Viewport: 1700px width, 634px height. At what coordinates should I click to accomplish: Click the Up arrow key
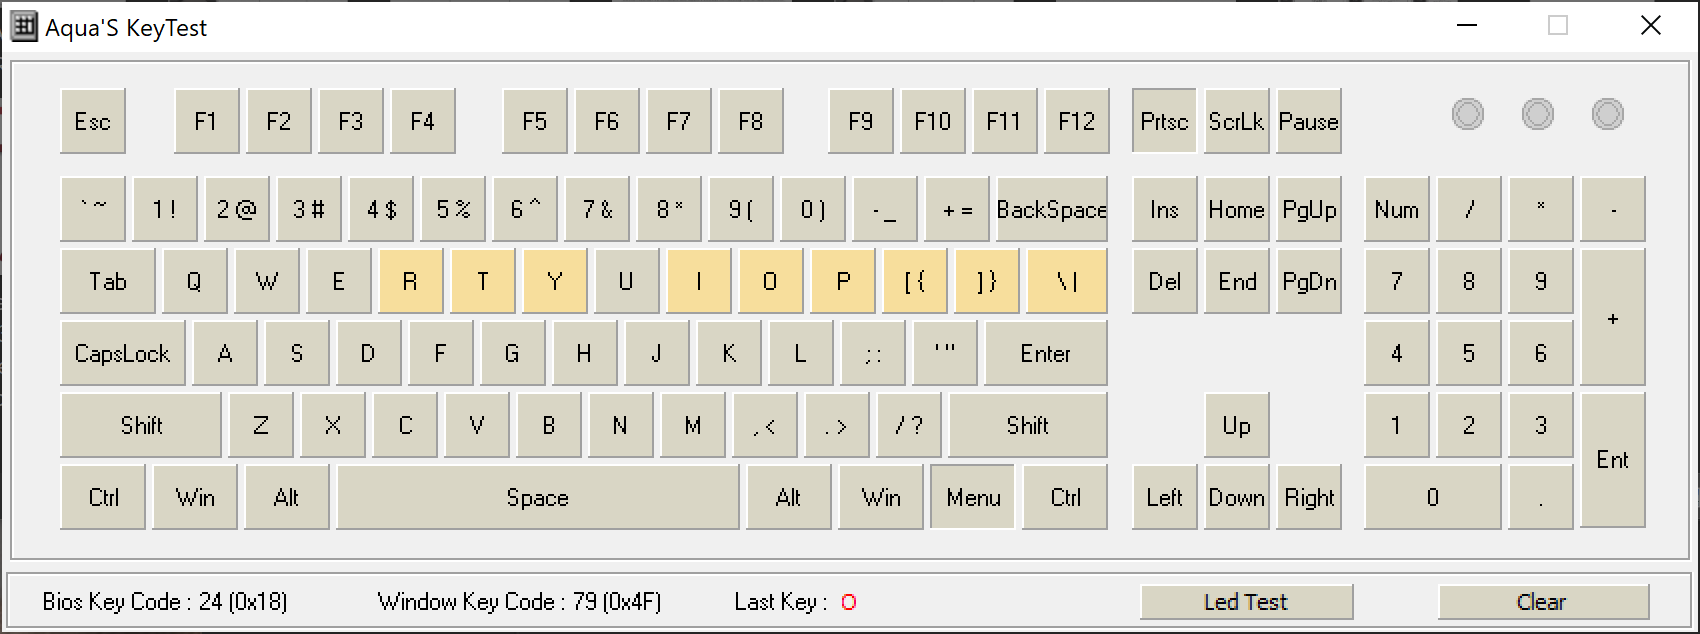(x=1236, y=426)
